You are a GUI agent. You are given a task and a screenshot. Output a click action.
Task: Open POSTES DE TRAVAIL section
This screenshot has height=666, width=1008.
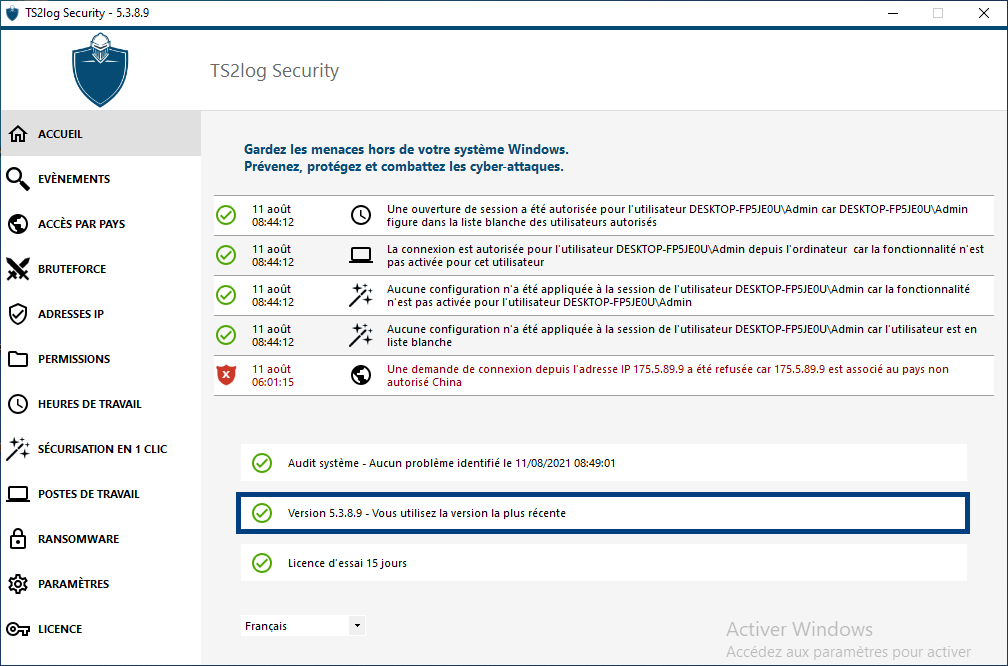[101, 494]
